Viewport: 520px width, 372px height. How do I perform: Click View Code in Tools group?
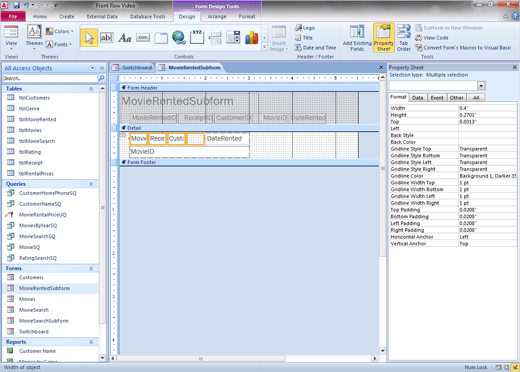point(432,38)
